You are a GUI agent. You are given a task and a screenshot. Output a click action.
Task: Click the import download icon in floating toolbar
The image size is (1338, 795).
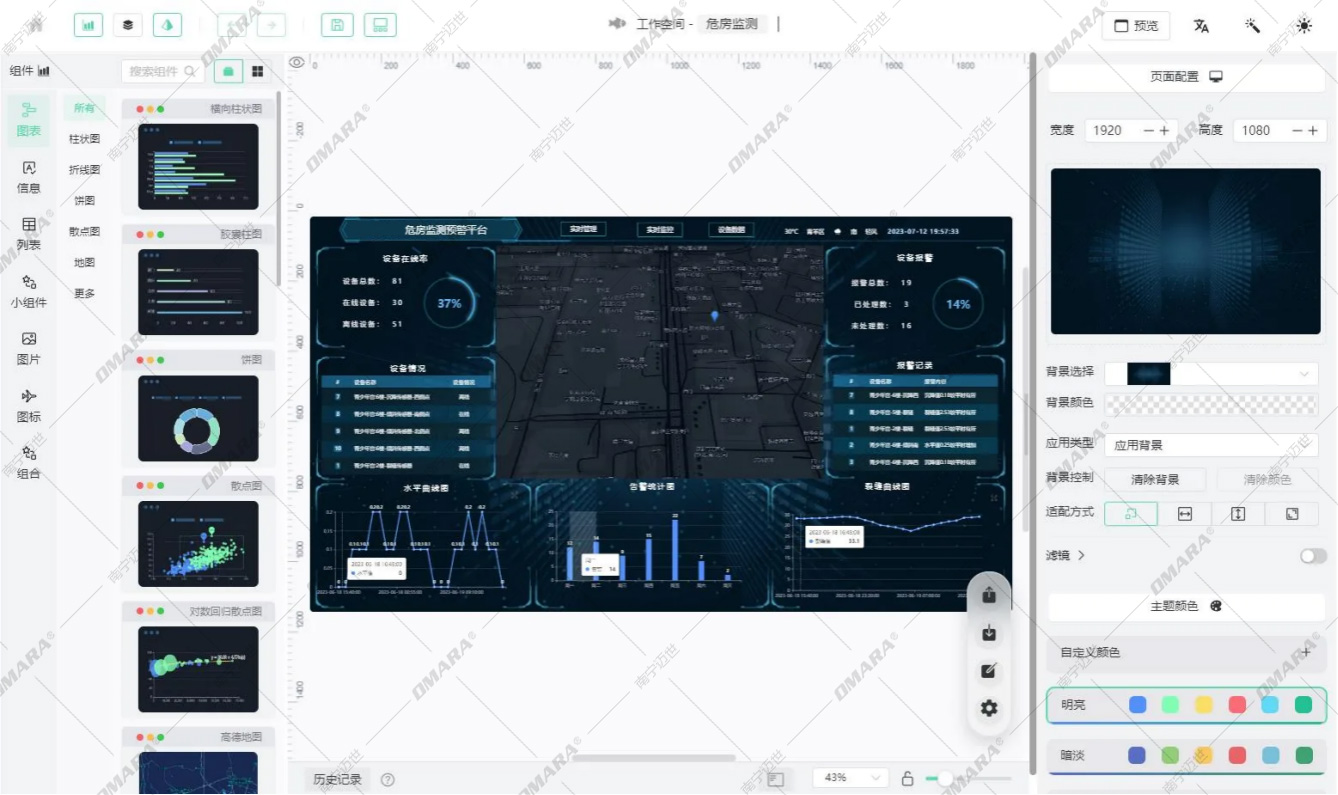[x=989, y=633]
